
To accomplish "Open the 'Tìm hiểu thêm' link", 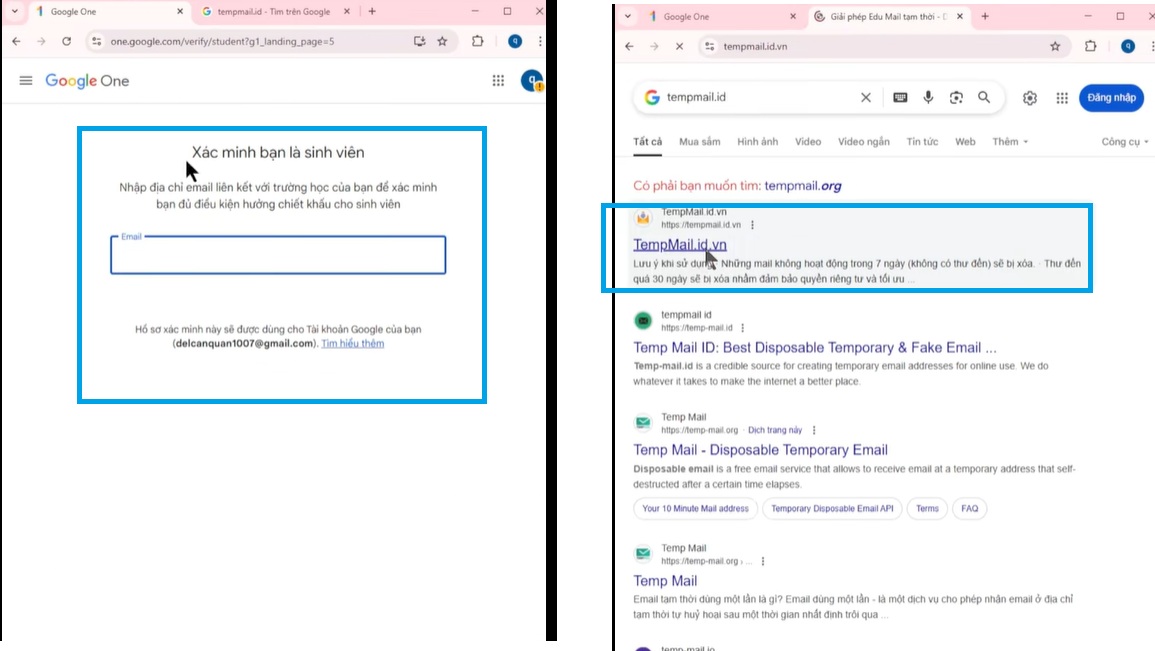I will [352, 343].
